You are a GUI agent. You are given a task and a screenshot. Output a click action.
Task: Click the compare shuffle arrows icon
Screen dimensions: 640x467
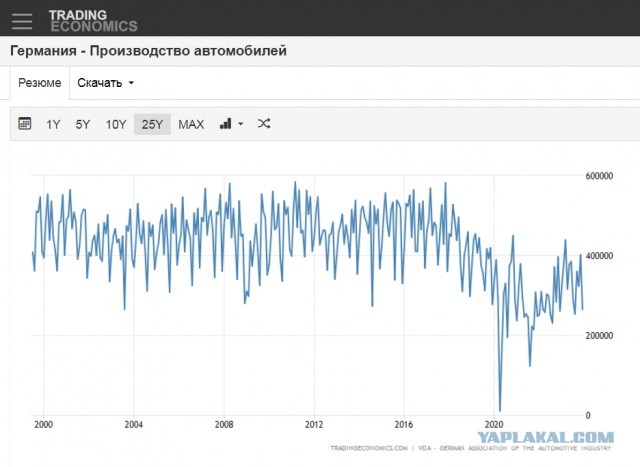tap(264, 124)
